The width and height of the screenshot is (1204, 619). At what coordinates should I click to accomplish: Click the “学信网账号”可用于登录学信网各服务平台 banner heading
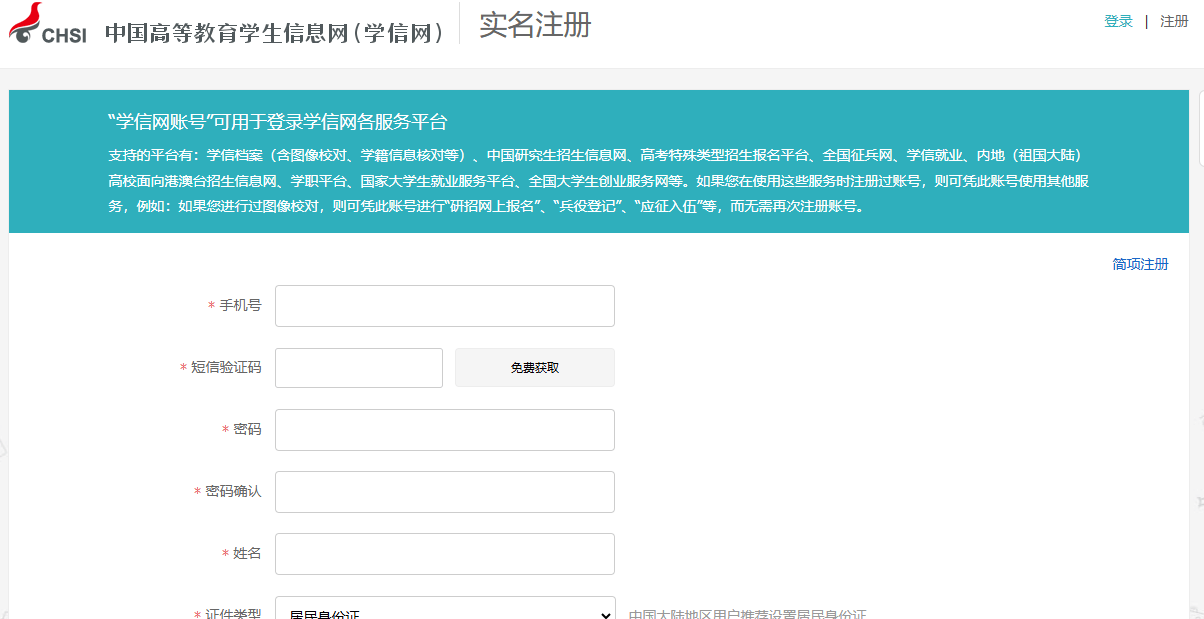[x=277, y=122]
